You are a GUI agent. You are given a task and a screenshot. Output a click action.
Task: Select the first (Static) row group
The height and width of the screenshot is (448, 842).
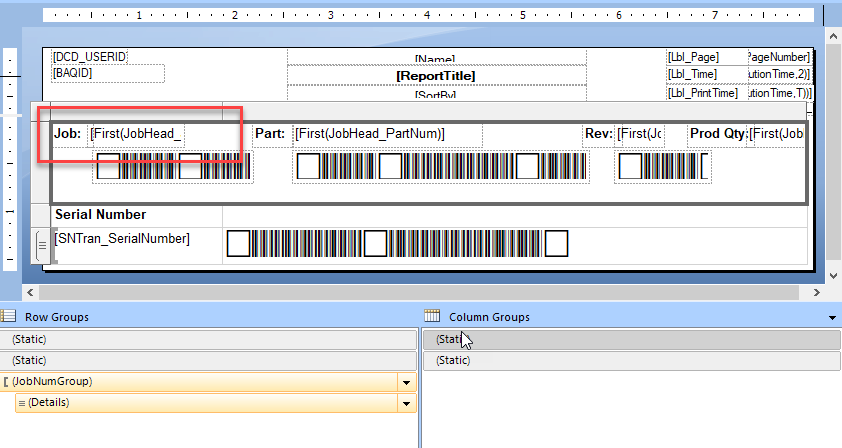(x=208, y=339)
